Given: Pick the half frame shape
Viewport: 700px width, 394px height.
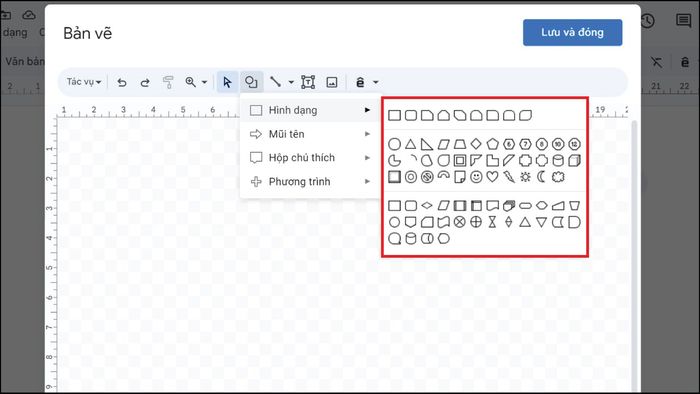Looking at the screenshot, I should pos(476,161).
